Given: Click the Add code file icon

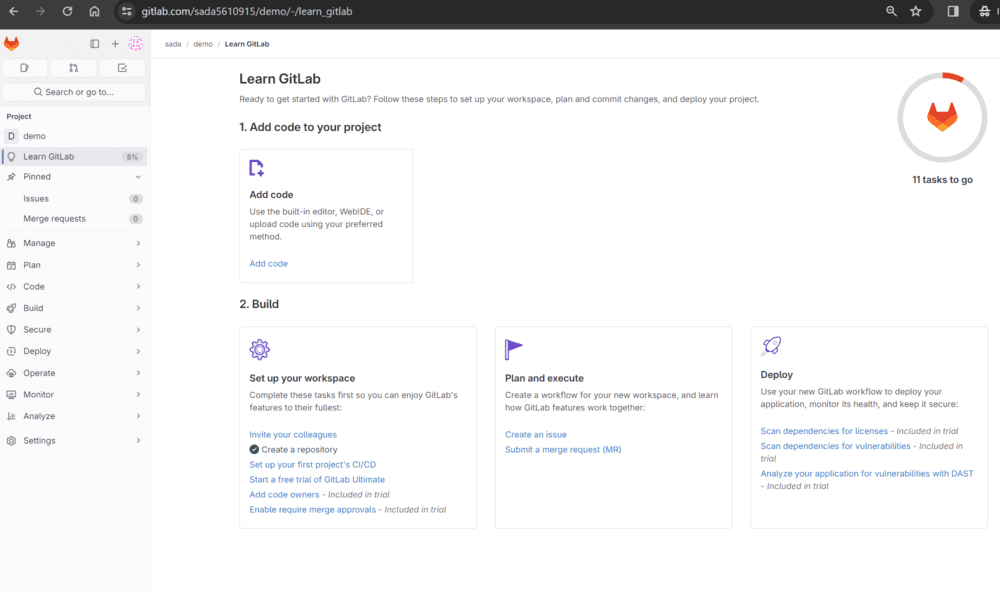Looking at the screenshot, I should (256, 168).
